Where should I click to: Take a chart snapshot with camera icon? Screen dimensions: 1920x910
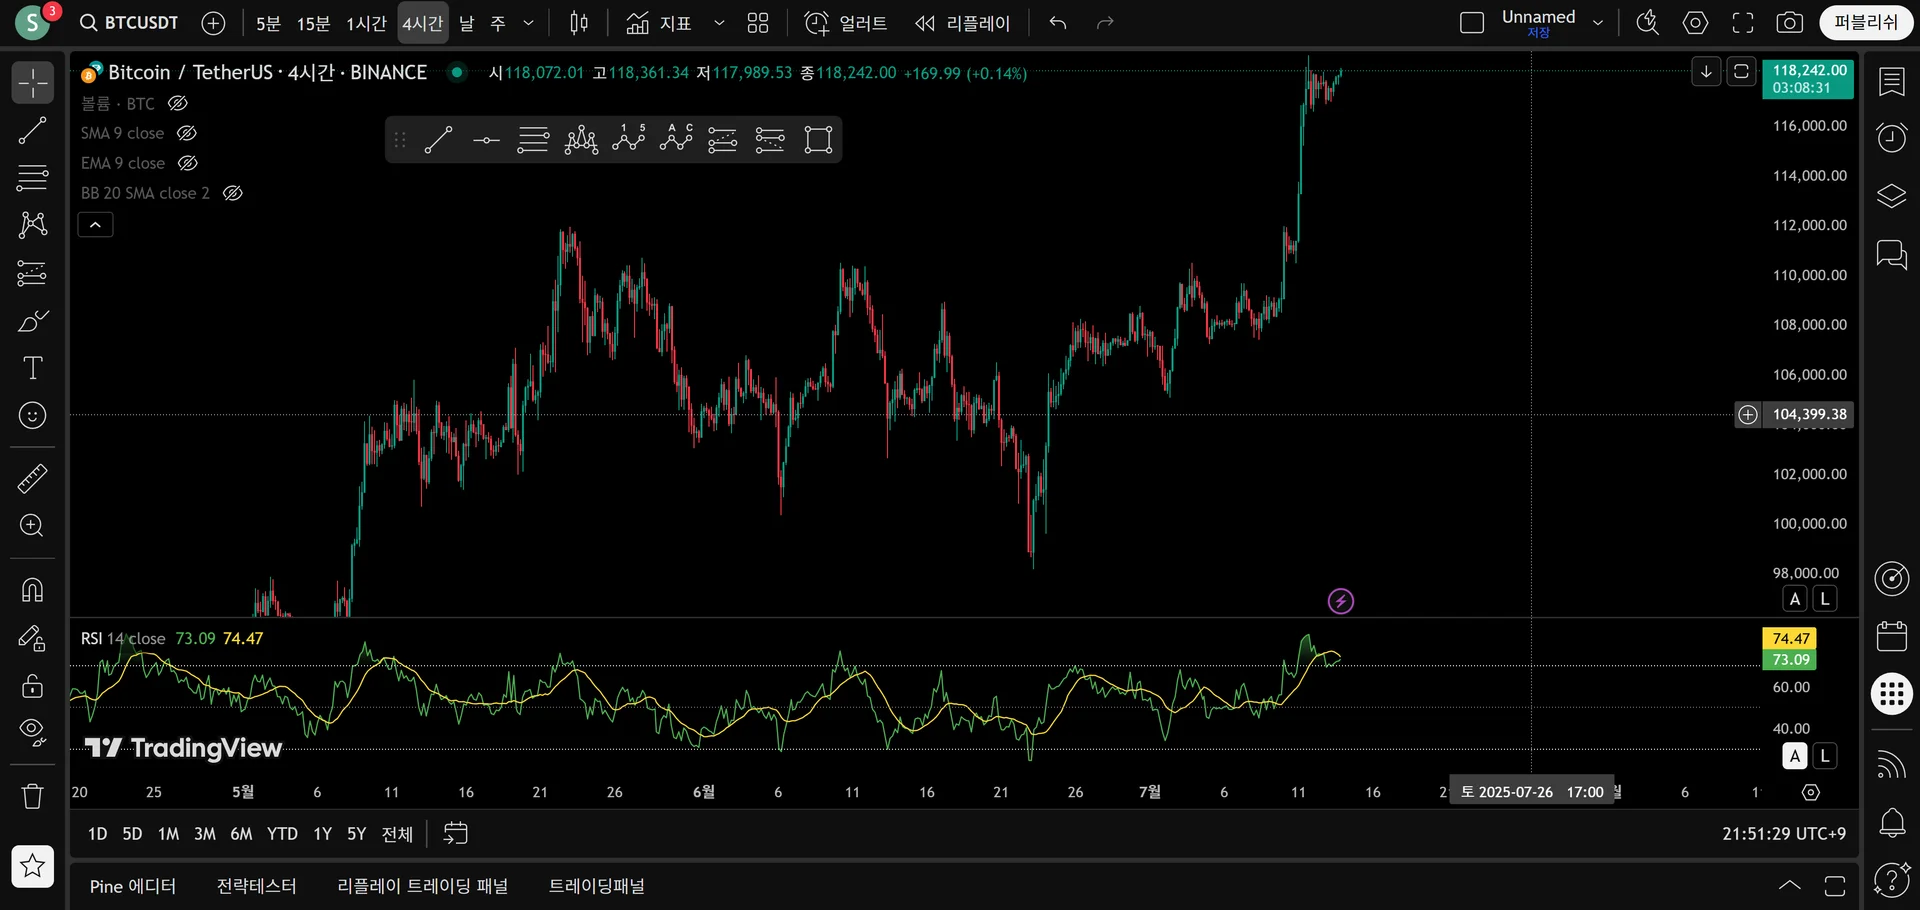(x=1789, y=23)
